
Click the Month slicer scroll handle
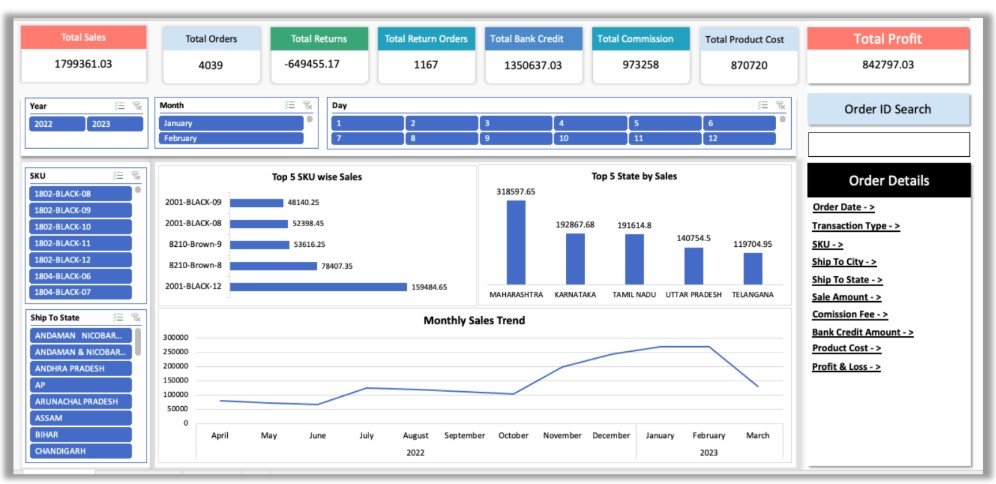[x=309, y=119]
